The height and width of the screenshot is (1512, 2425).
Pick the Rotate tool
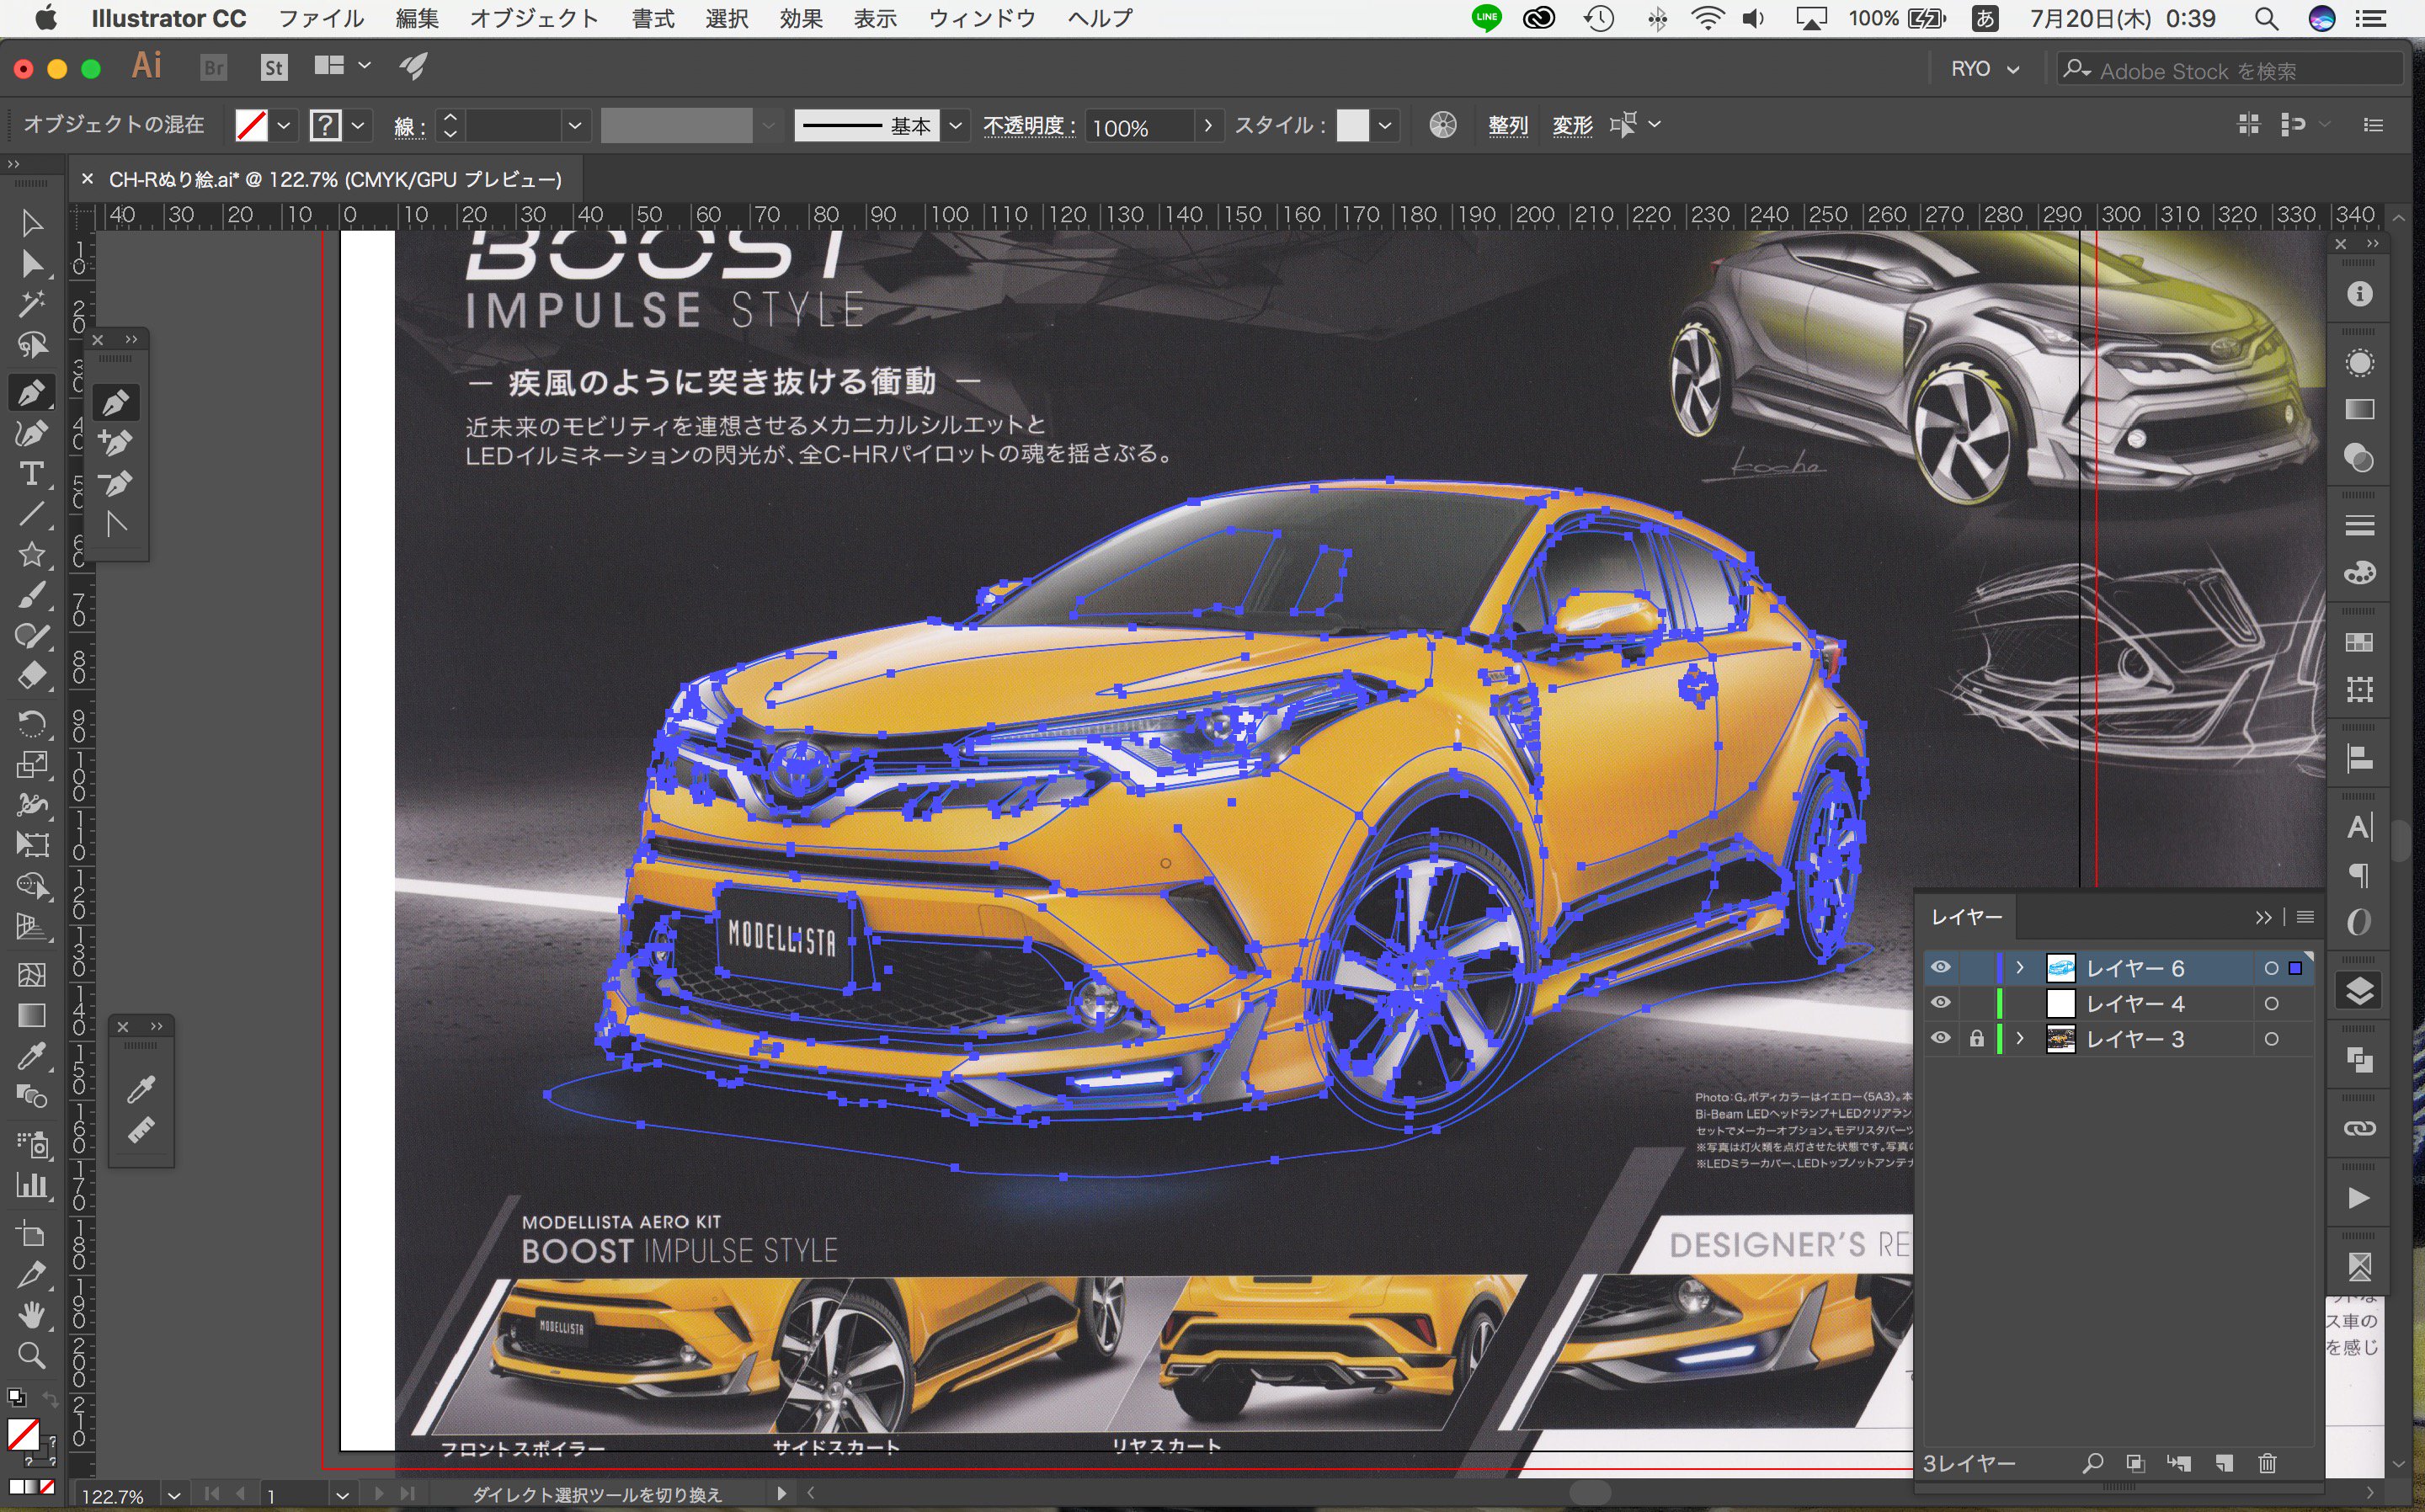click(32, 723)
